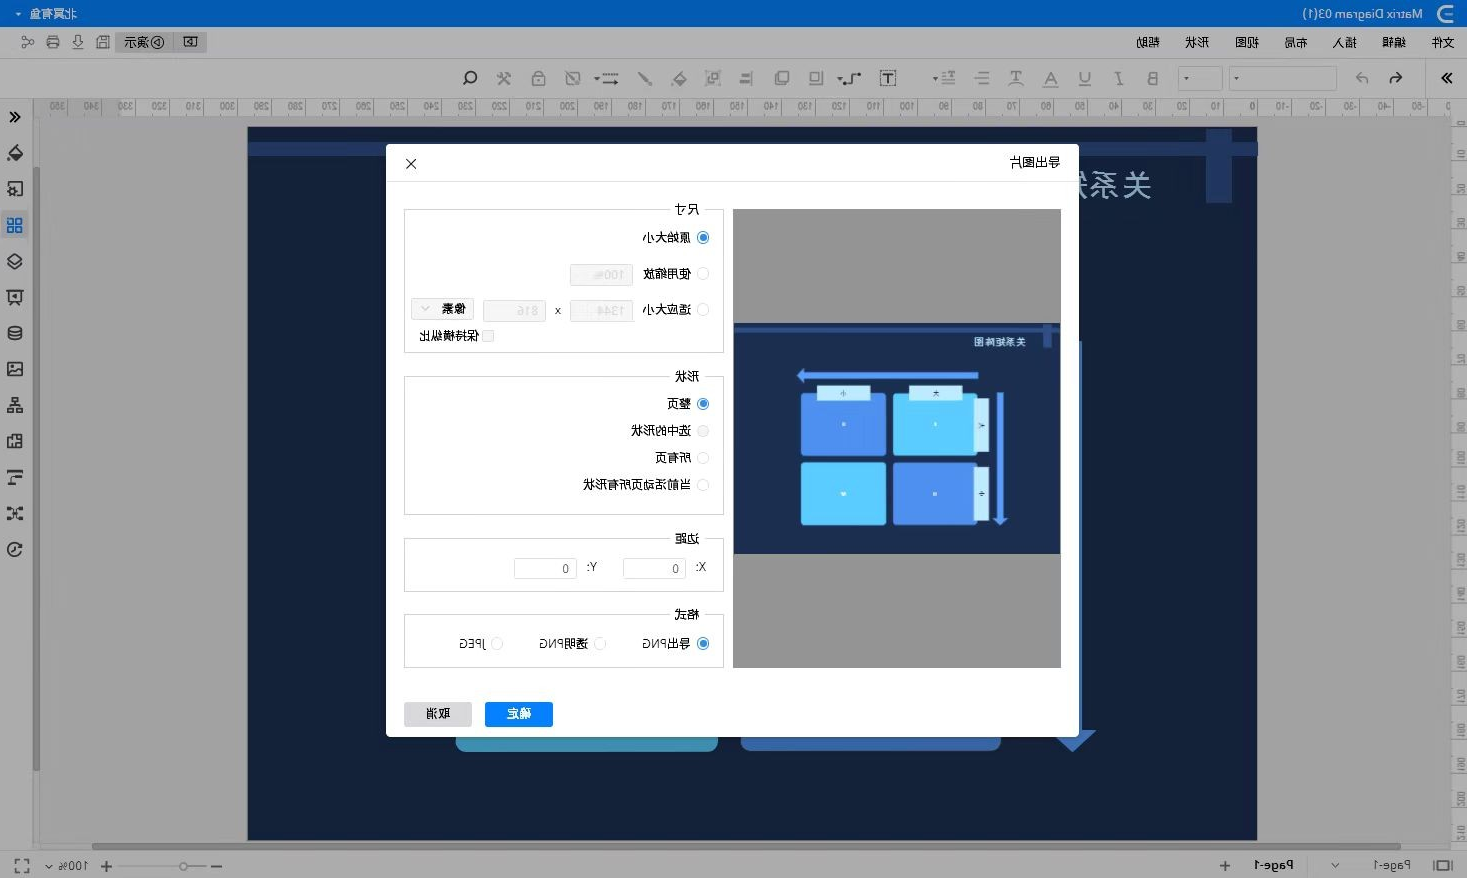Screen dimensions: 1467x878
Task: Select 当前活动页所有形状 radio button
Action: click(703, 485)
